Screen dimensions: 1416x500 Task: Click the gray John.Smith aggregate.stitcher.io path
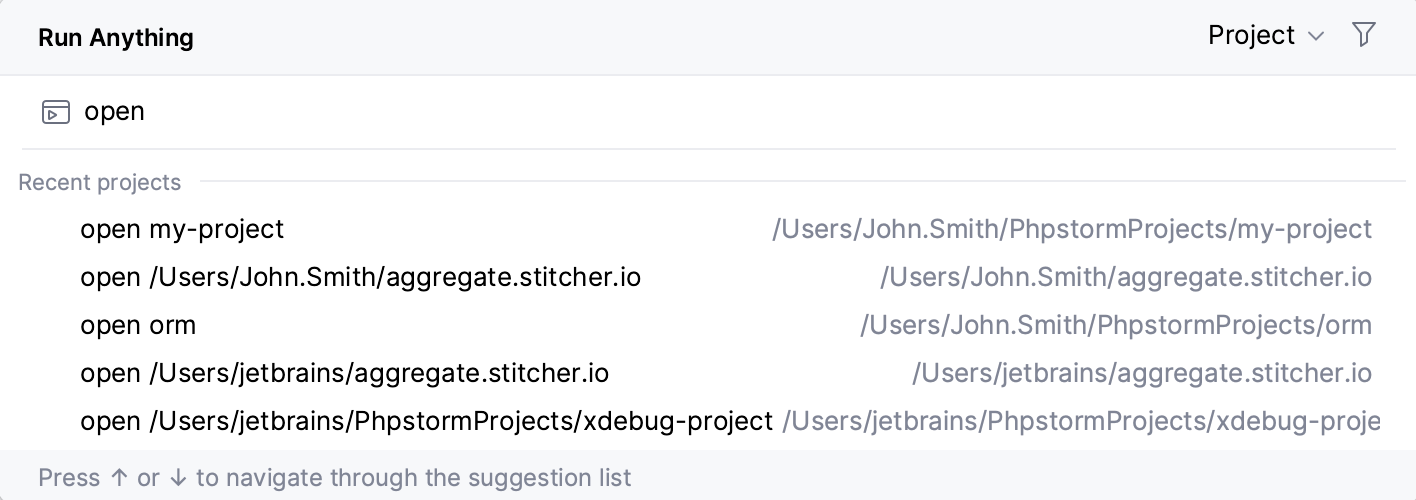click(x=1125, y=277)
